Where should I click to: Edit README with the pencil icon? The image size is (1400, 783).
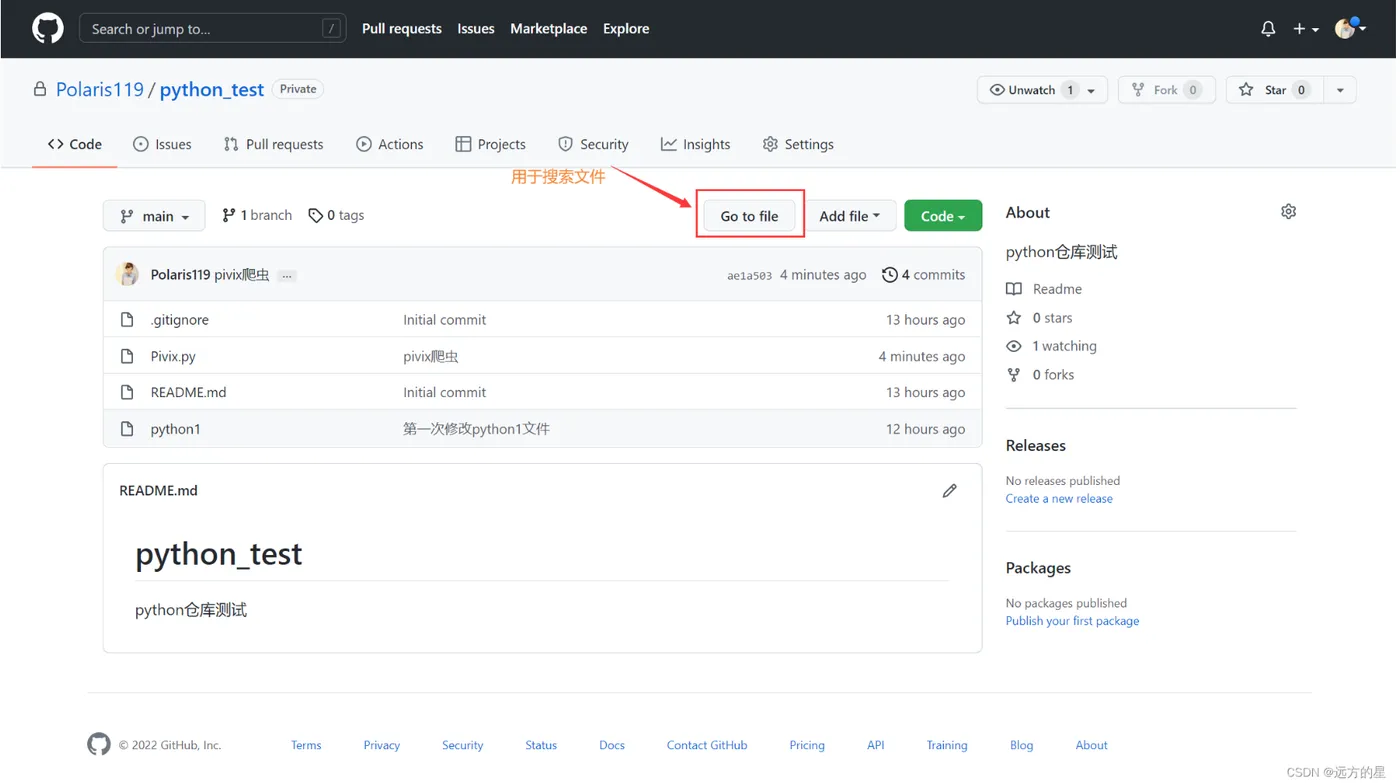[x=952, y=492]
